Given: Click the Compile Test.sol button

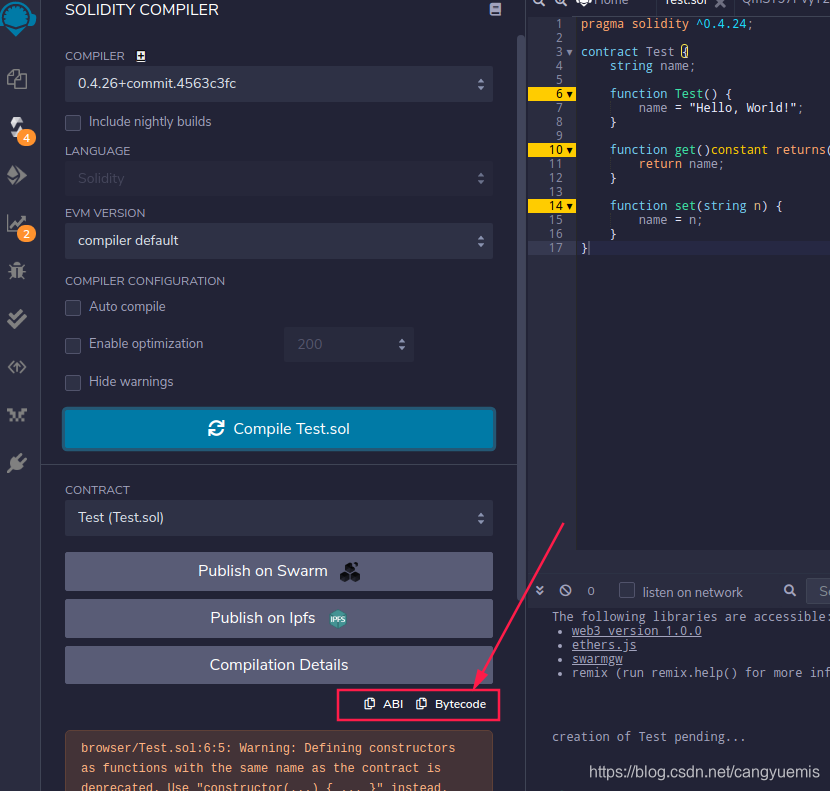Looking at the screenshot, I should pyautogui.click(x=278, y=427).
